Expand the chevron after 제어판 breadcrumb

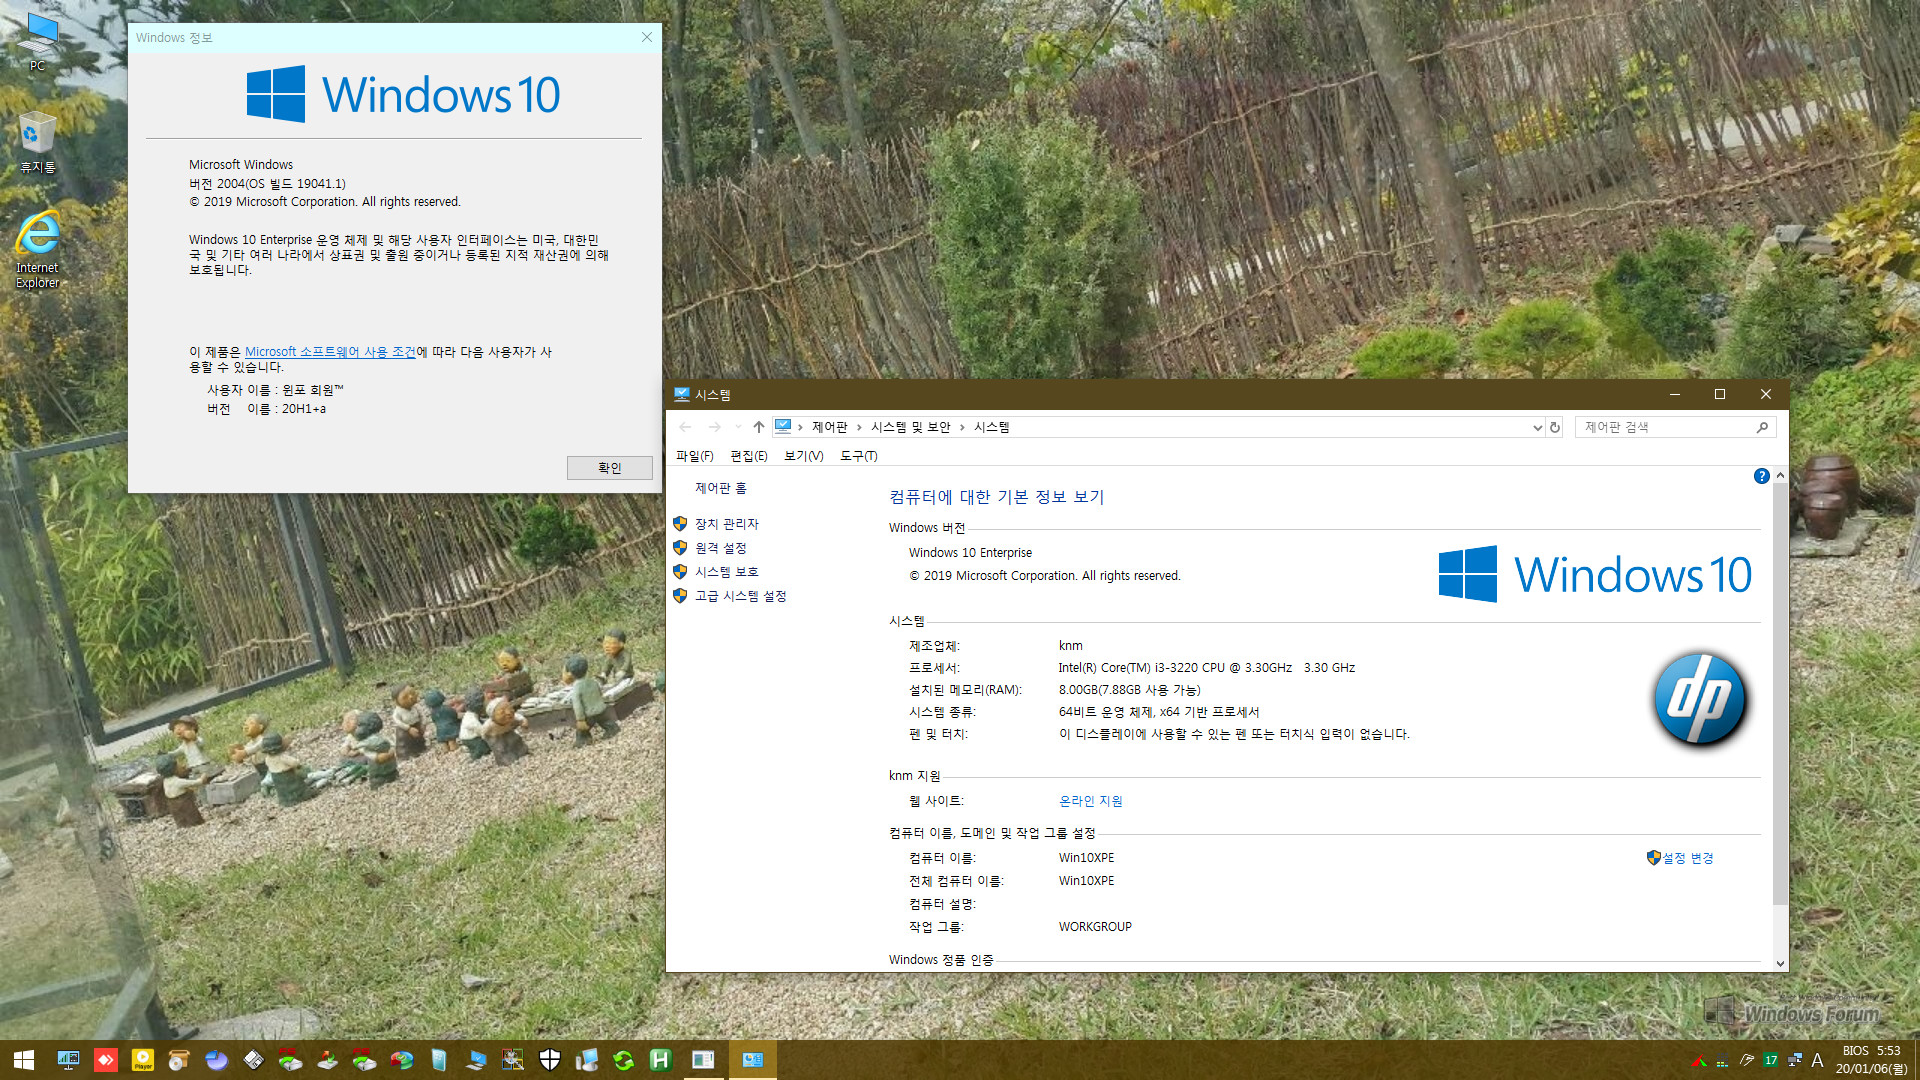(859, 427)
